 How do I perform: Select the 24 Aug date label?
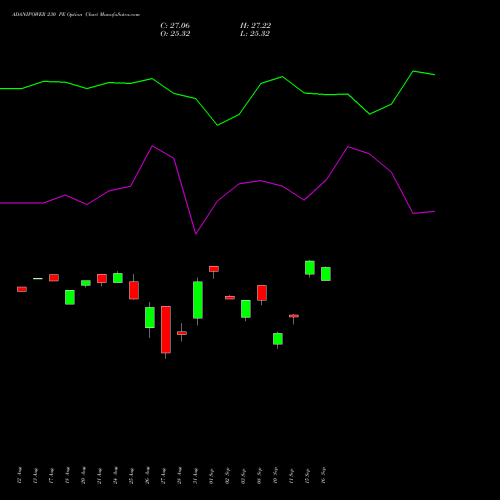[115, 476]
